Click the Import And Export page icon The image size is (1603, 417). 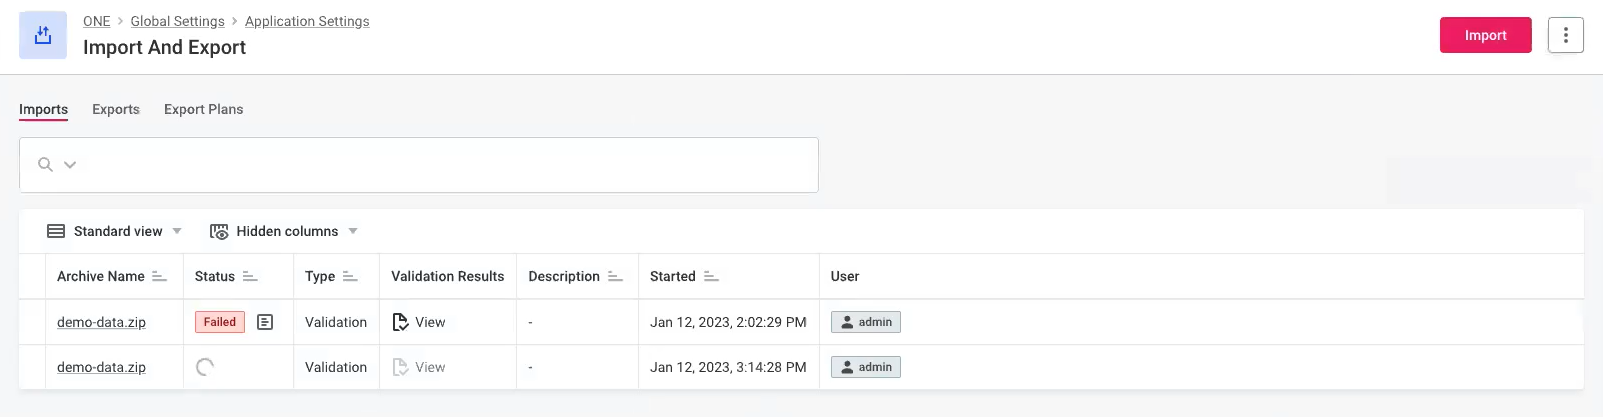pos(43,36)
